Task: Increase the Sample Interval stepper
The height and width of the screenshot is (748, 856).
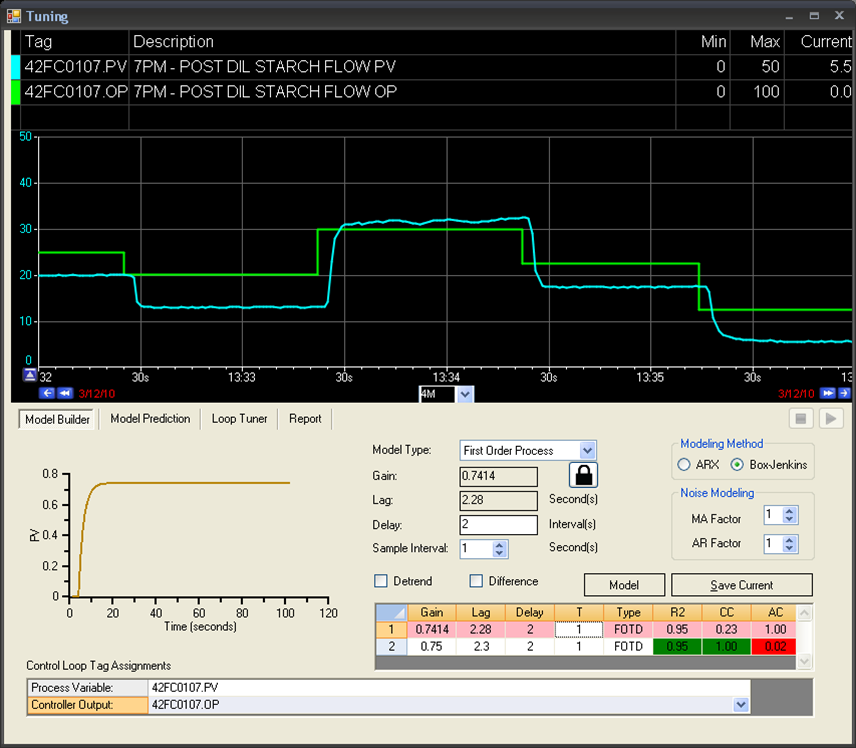Action: click(499, 544)
